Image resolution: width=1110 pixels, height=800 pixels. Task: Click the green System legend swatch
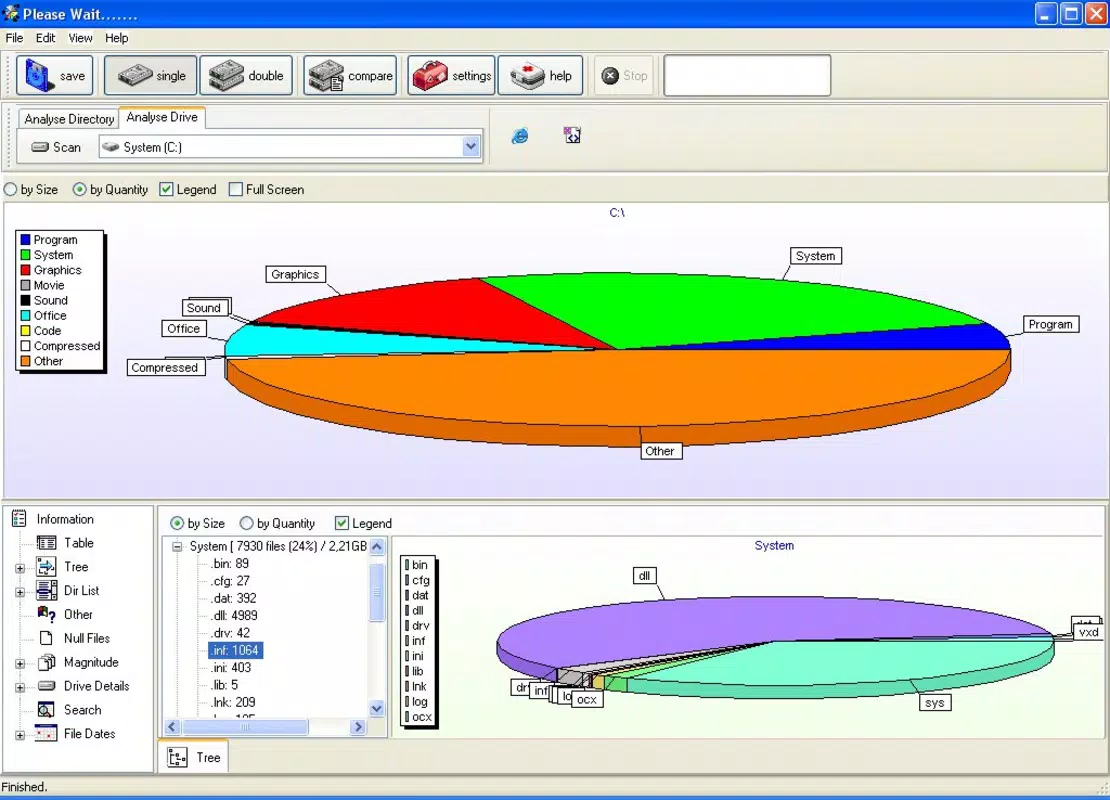tap(25, 255)
